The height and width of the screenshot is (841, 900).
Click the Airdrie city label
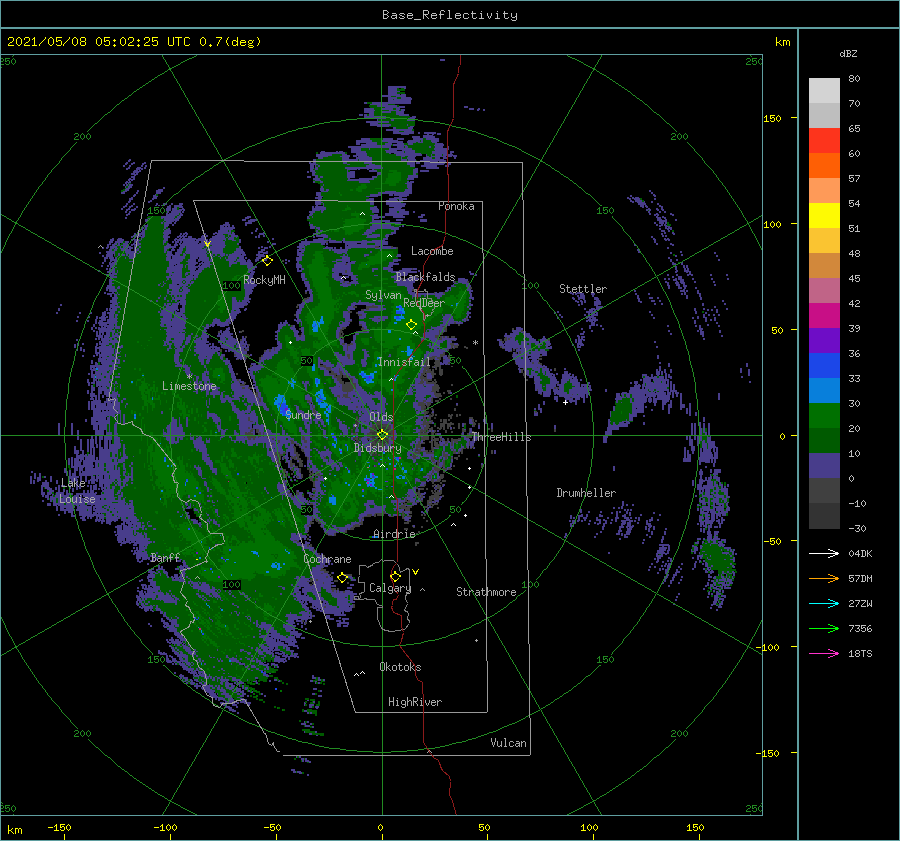[x=394, y=534]
